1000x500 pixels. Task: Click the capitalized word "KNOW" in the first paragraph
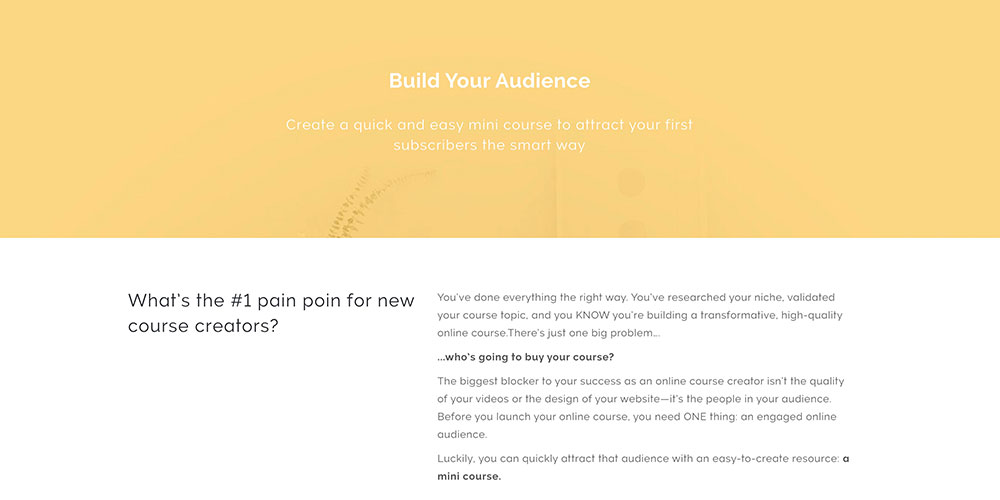(599, 315)
